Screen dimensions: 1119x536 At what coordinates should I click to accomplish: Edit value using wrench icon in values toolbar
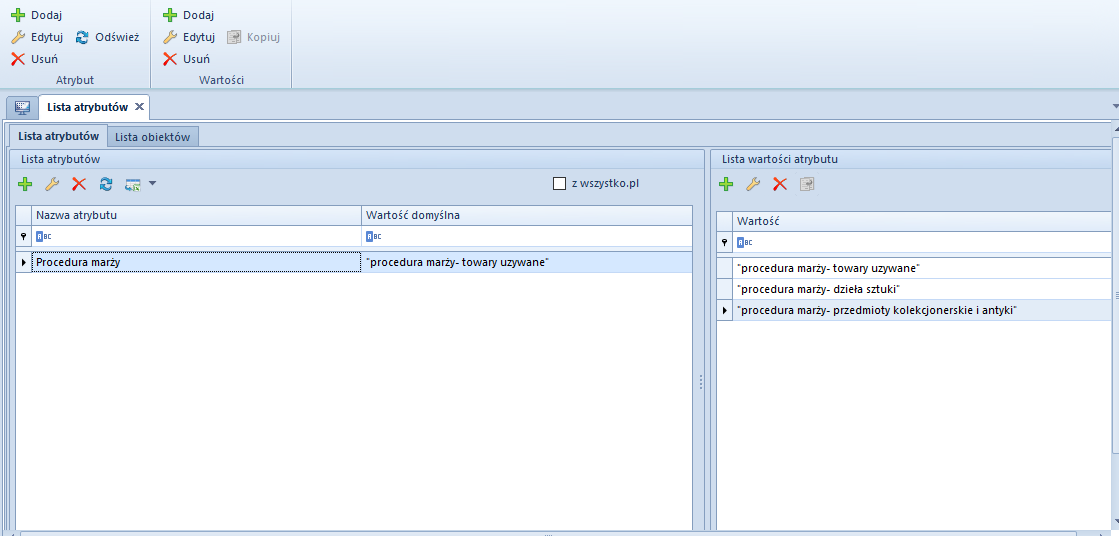pos(753,184)
